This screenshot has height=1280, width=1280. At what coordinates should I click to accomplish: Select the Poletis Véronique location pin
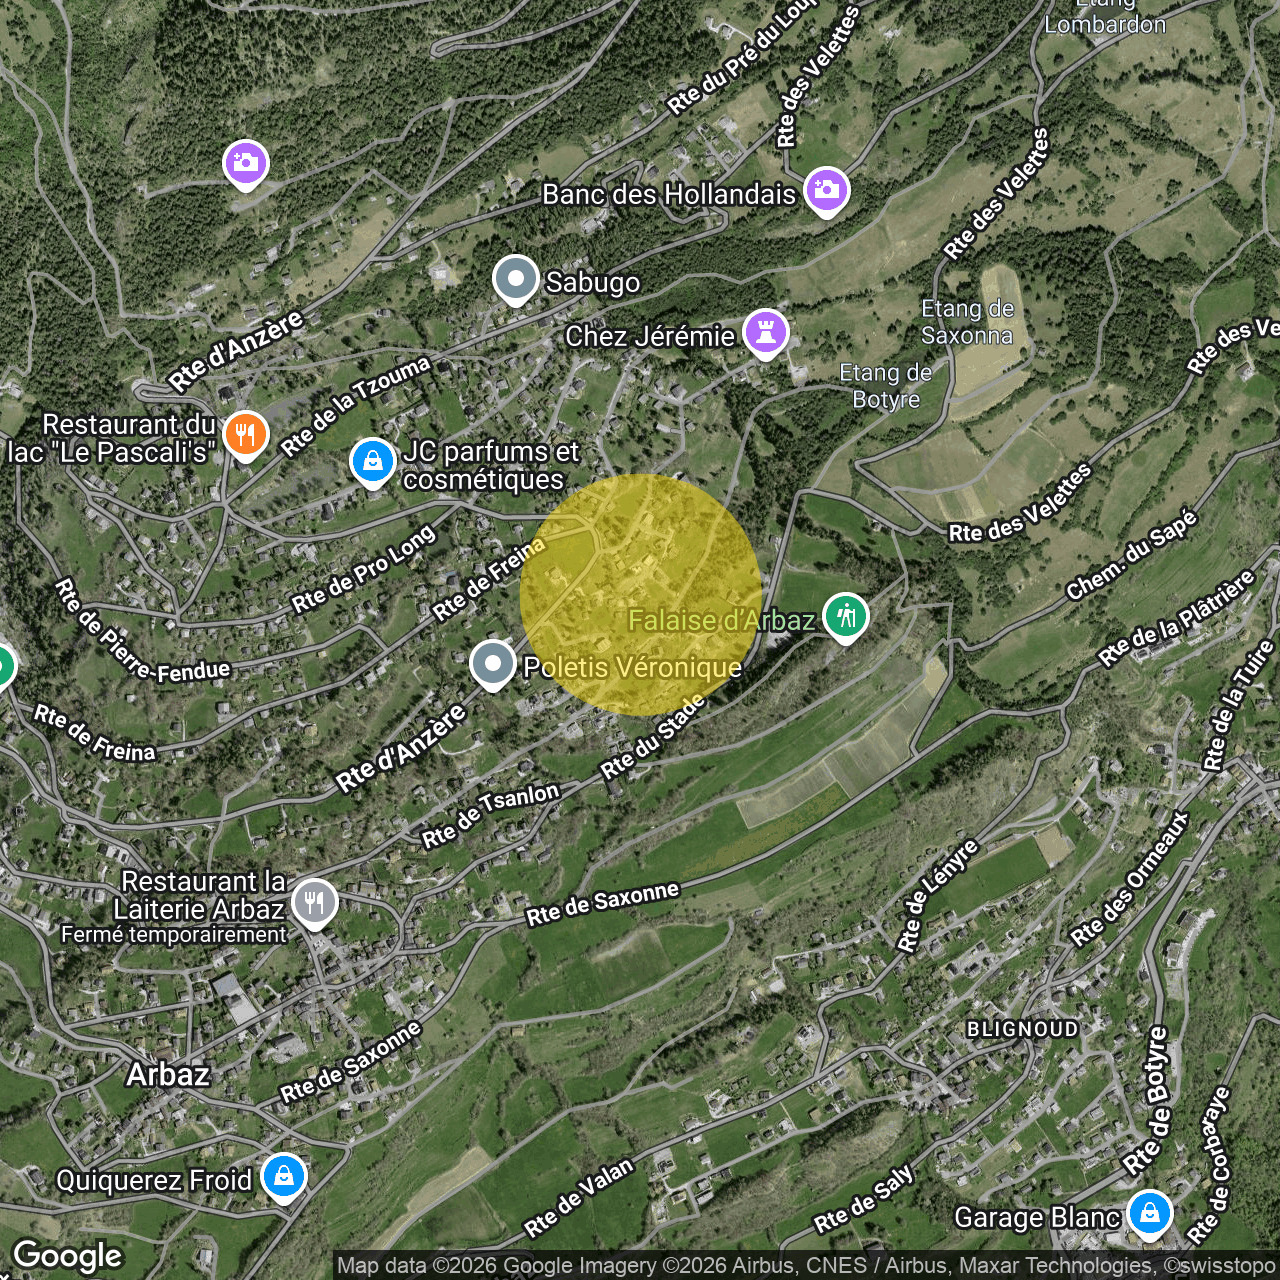pyautogui.click(x=492, y=664)
